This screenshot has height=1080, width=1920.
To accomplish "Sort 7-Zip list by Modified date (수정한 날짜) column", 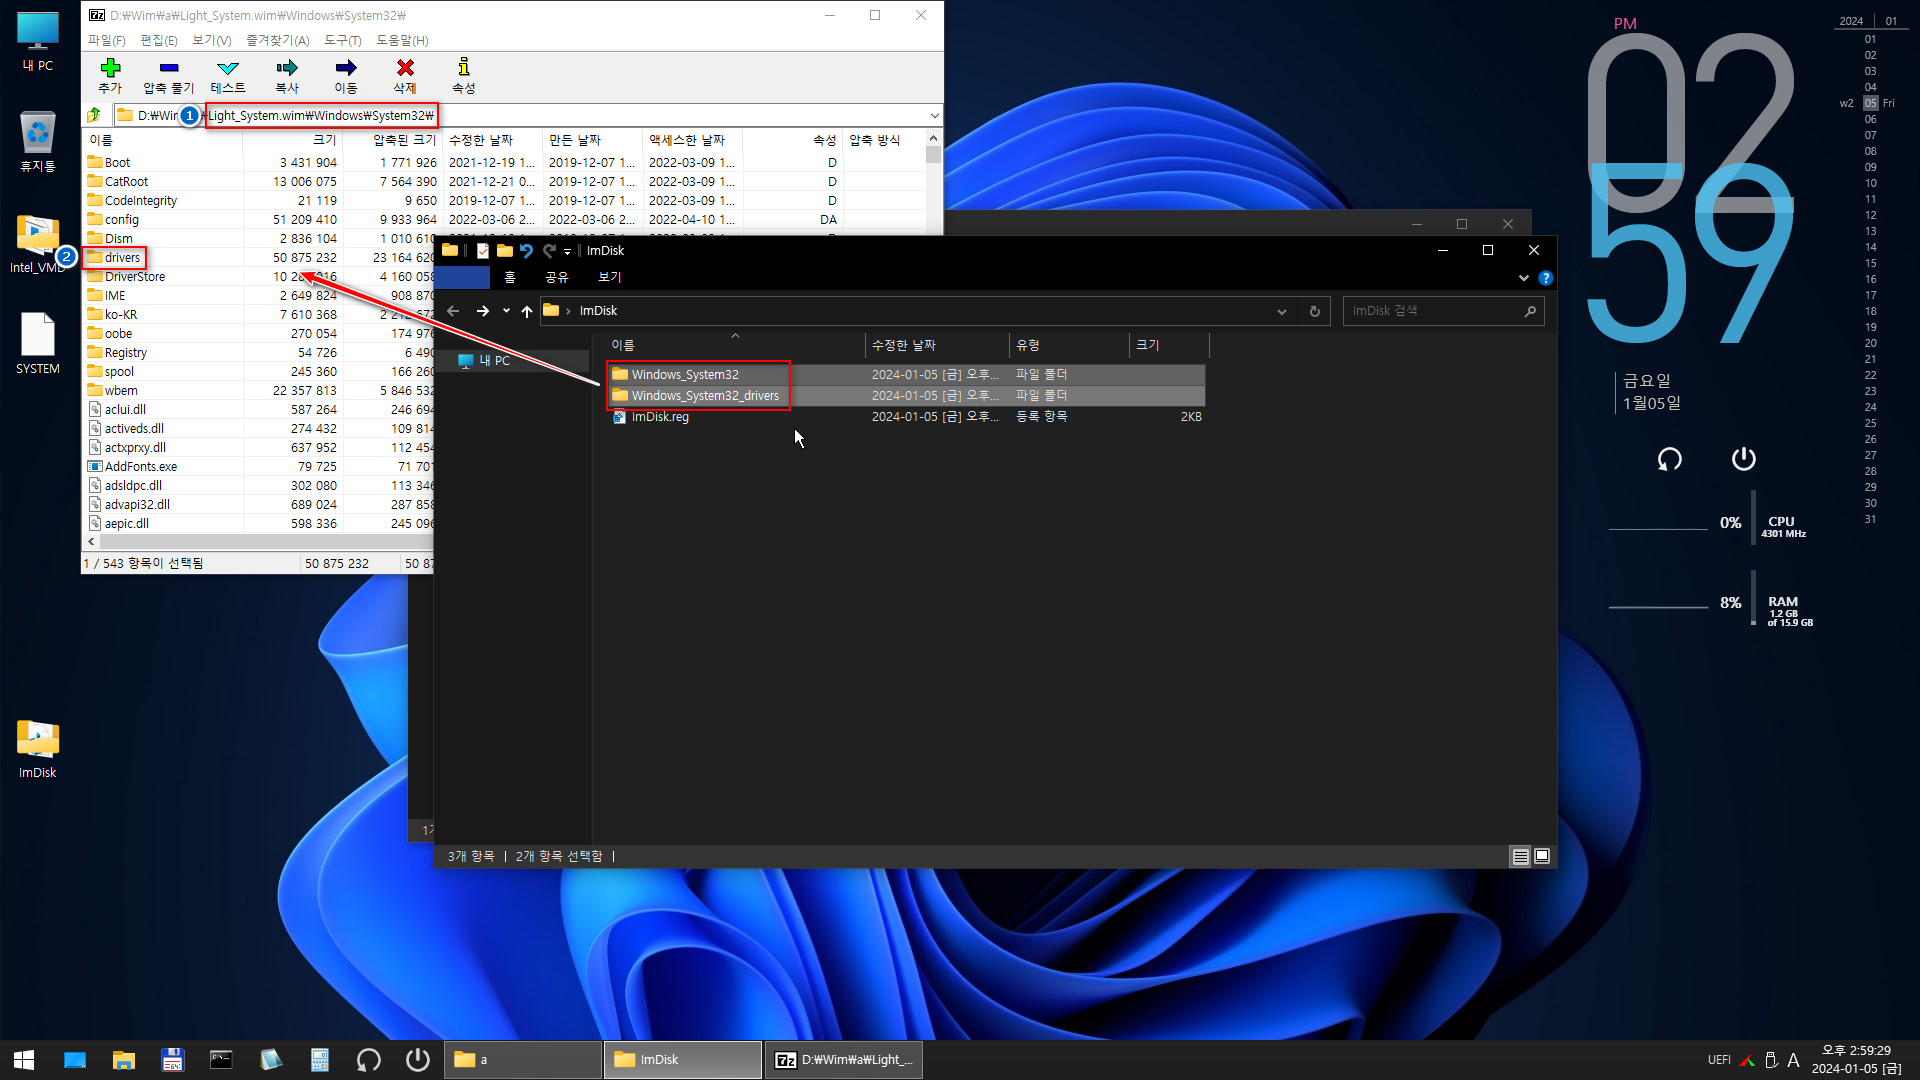I will [492, 140].
